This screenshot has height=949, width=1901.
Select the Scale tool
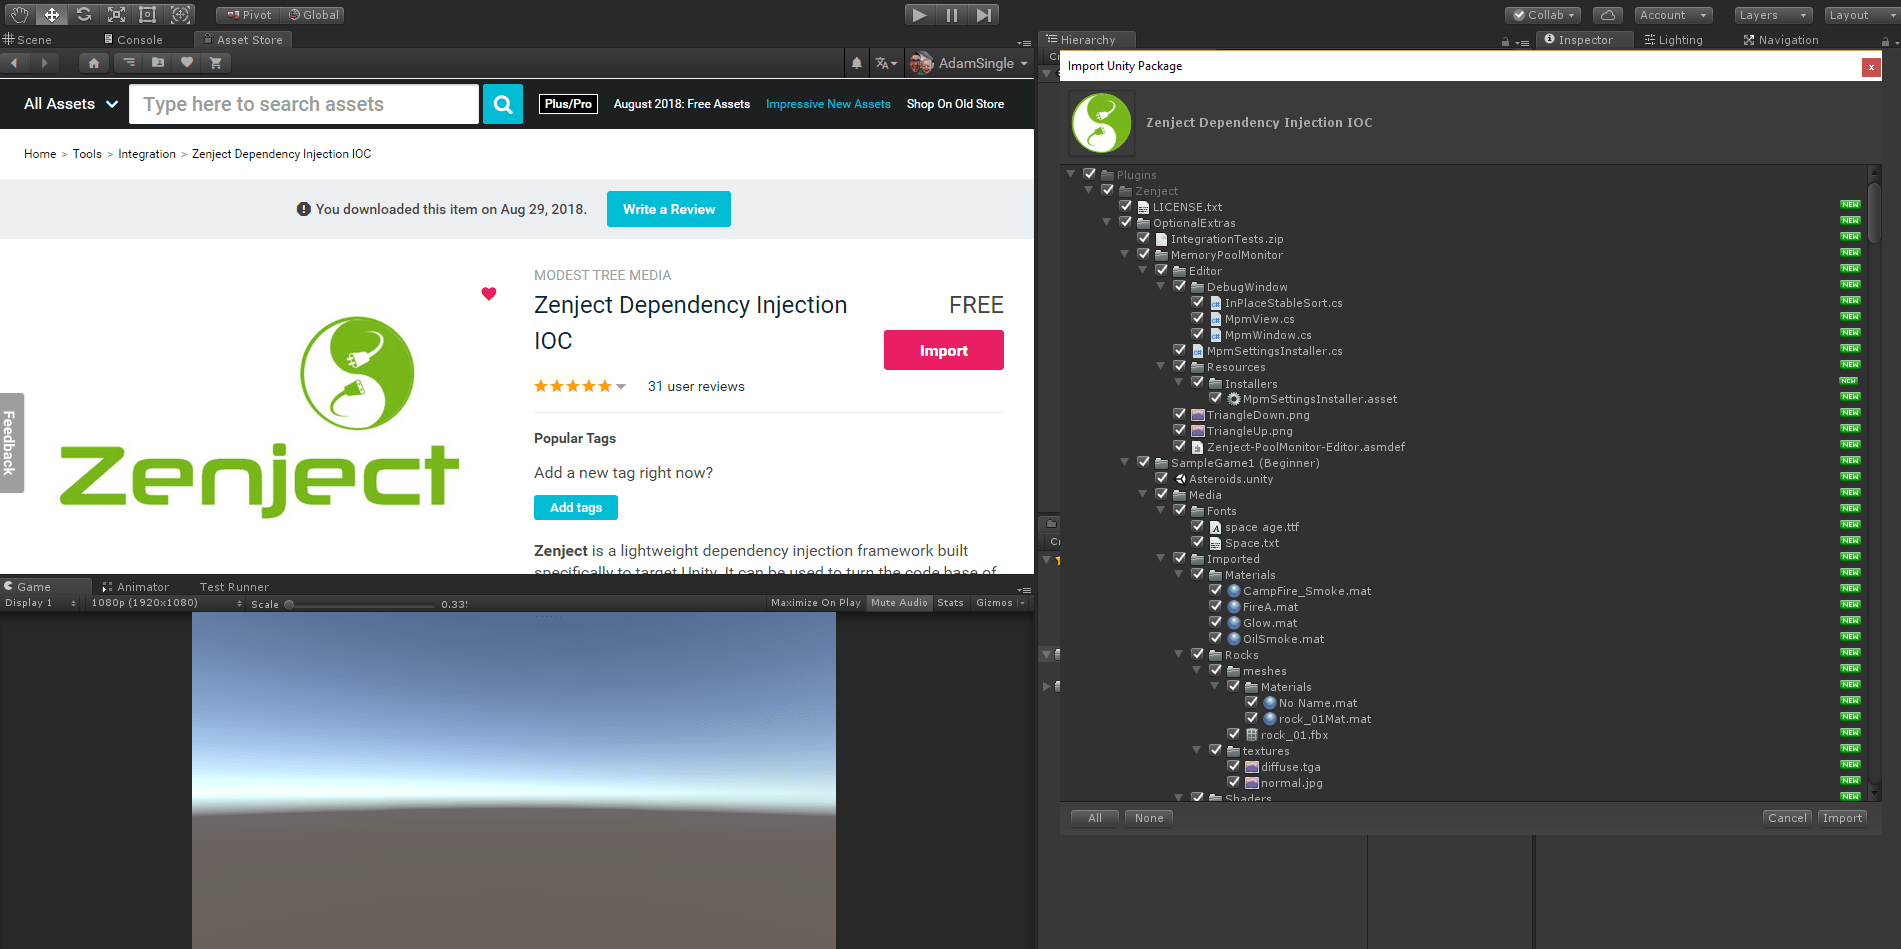click(116, 14)
